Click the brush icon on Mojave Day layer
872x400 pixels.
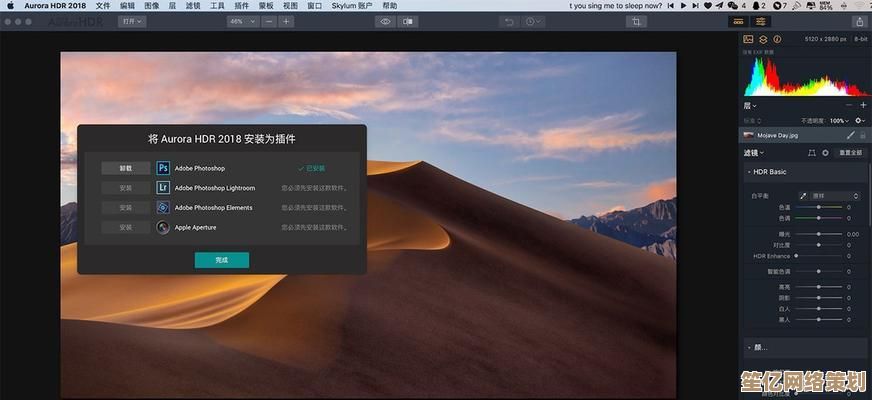point(851,135)
